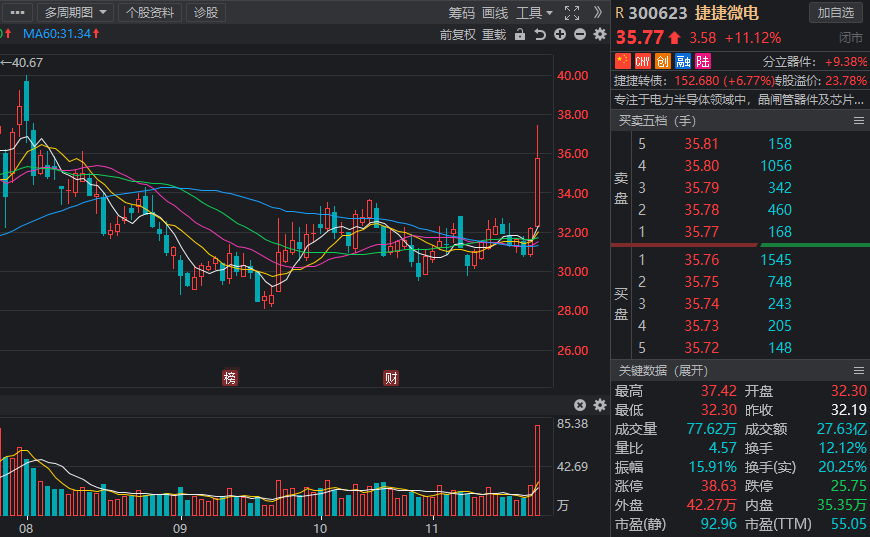Screen dimensions: 870x537
Task: Click the 最高 value 37.42
Action: click(719, 391)
